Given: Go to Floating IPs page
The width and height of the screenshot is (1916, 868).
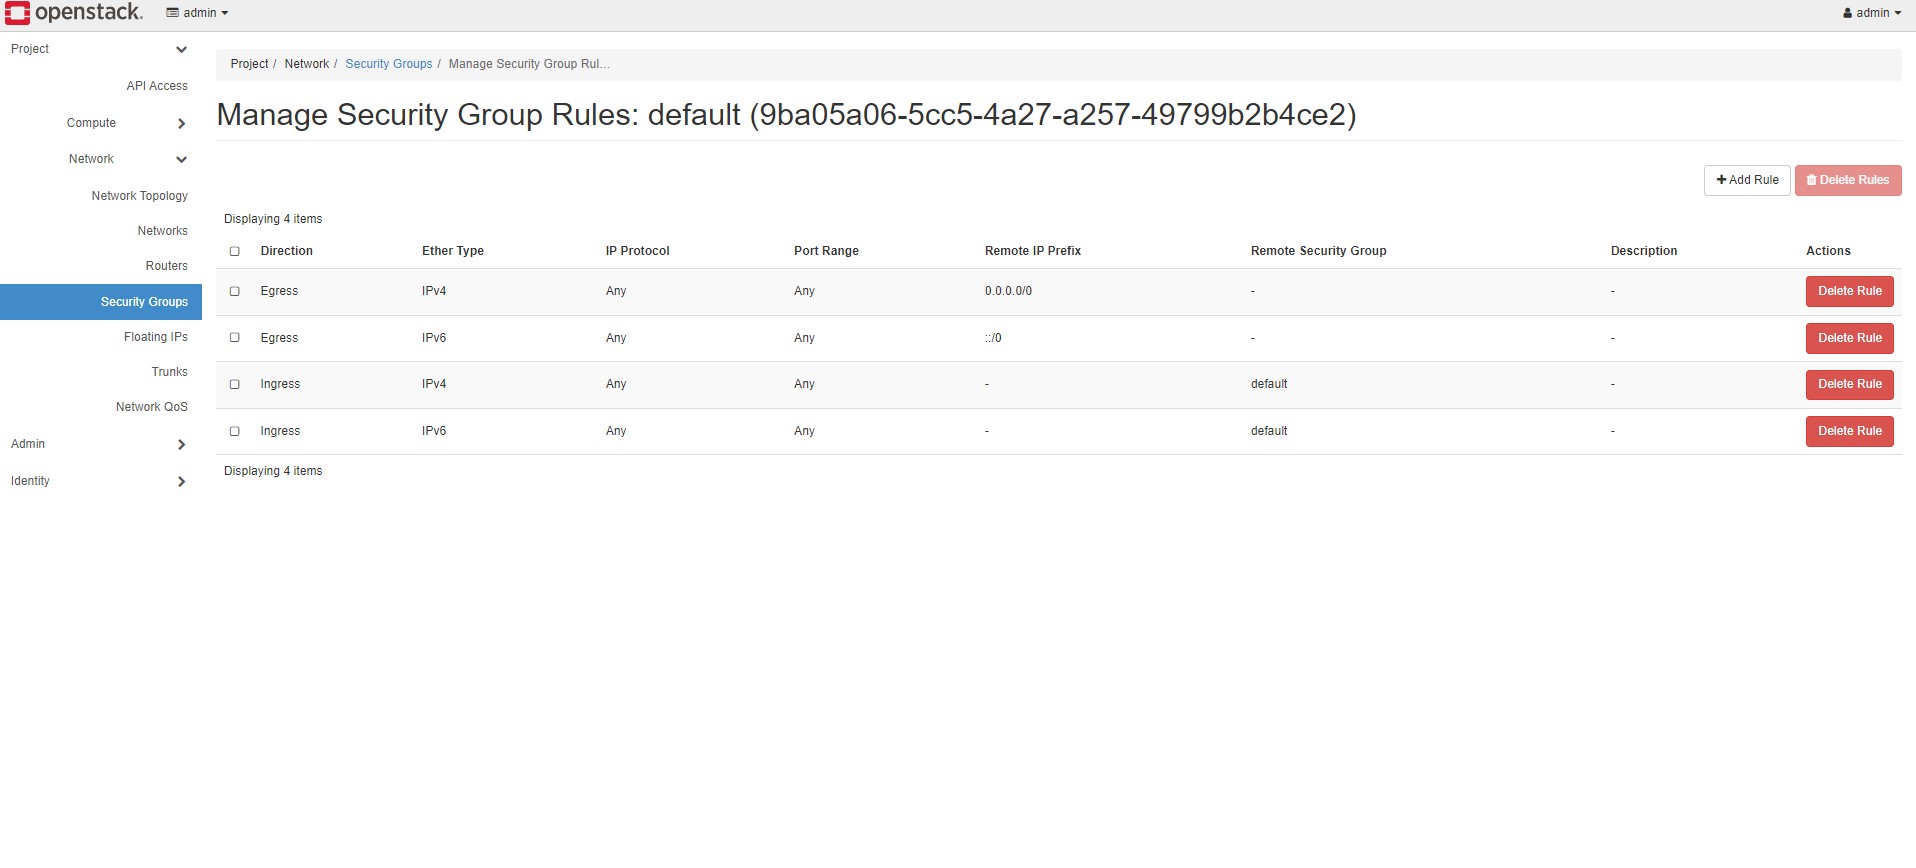Looking at the screenshot, I should [155, 337].
